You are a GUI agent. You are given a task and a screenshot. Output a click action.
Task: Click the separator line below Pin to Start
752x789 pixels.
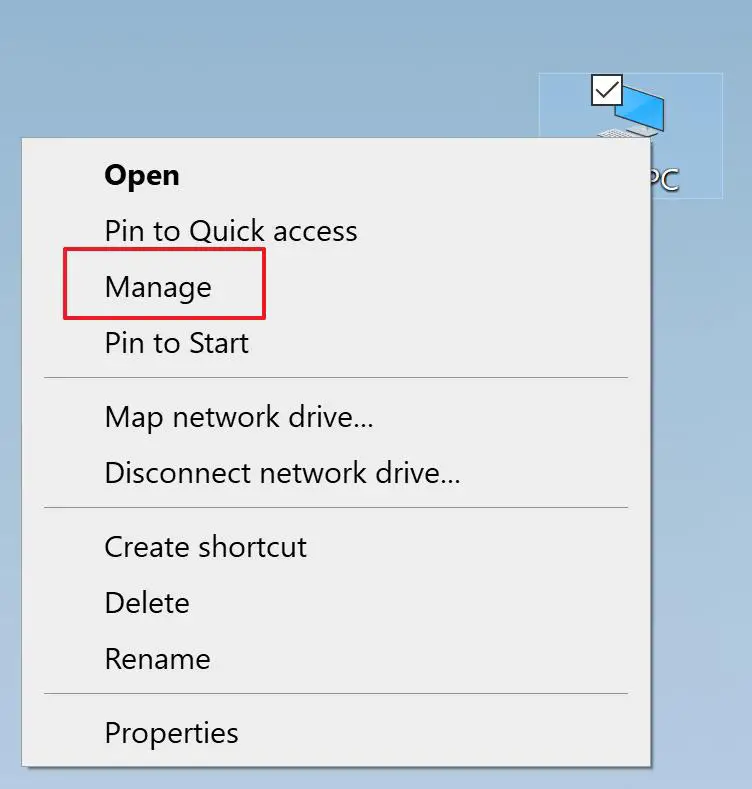(x=336, y=378)
